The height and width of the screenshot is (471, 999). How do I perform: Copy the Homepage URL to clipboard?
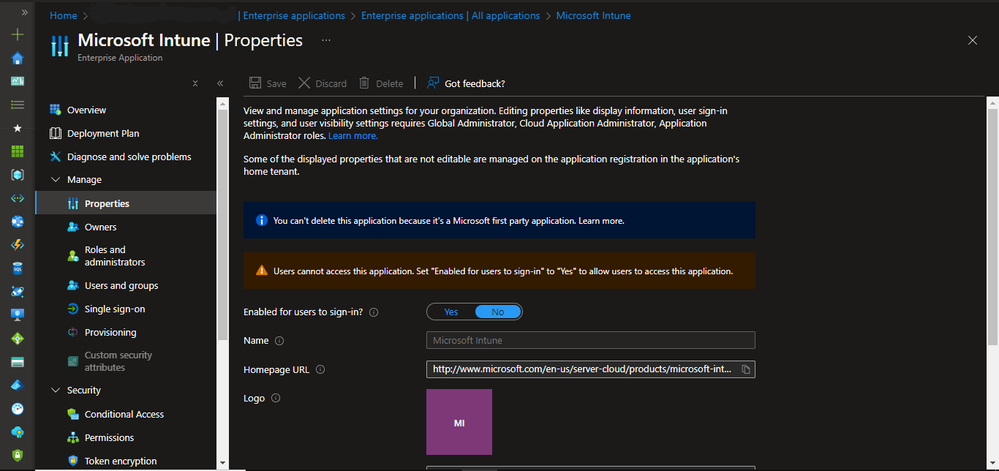(x=746, y=370)
